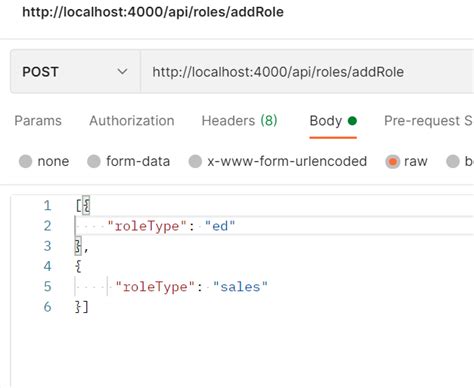The height and width of the screenshot is (388, 474).
Task: Select the none body type radio
Action: (x=26, y=161)
